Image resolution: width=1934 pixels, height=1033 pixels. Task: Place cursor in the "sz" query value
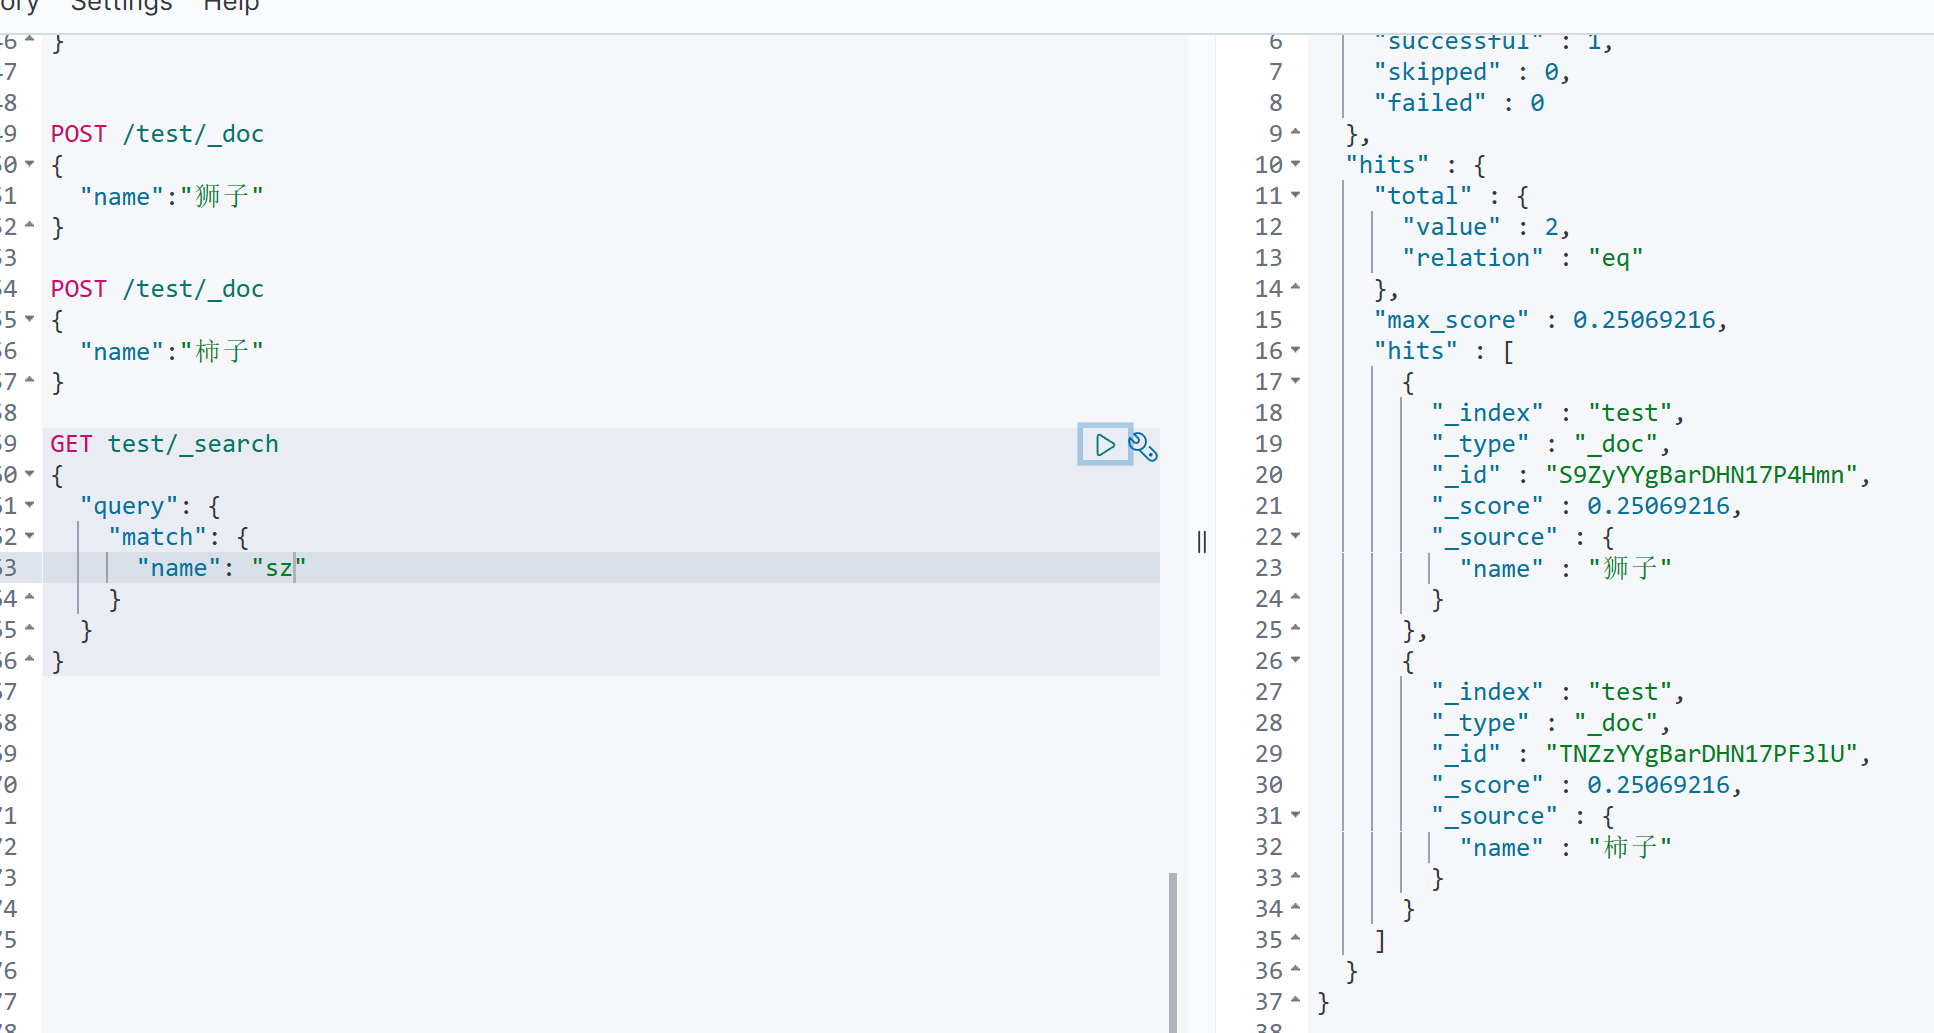(x=279, y=568)
